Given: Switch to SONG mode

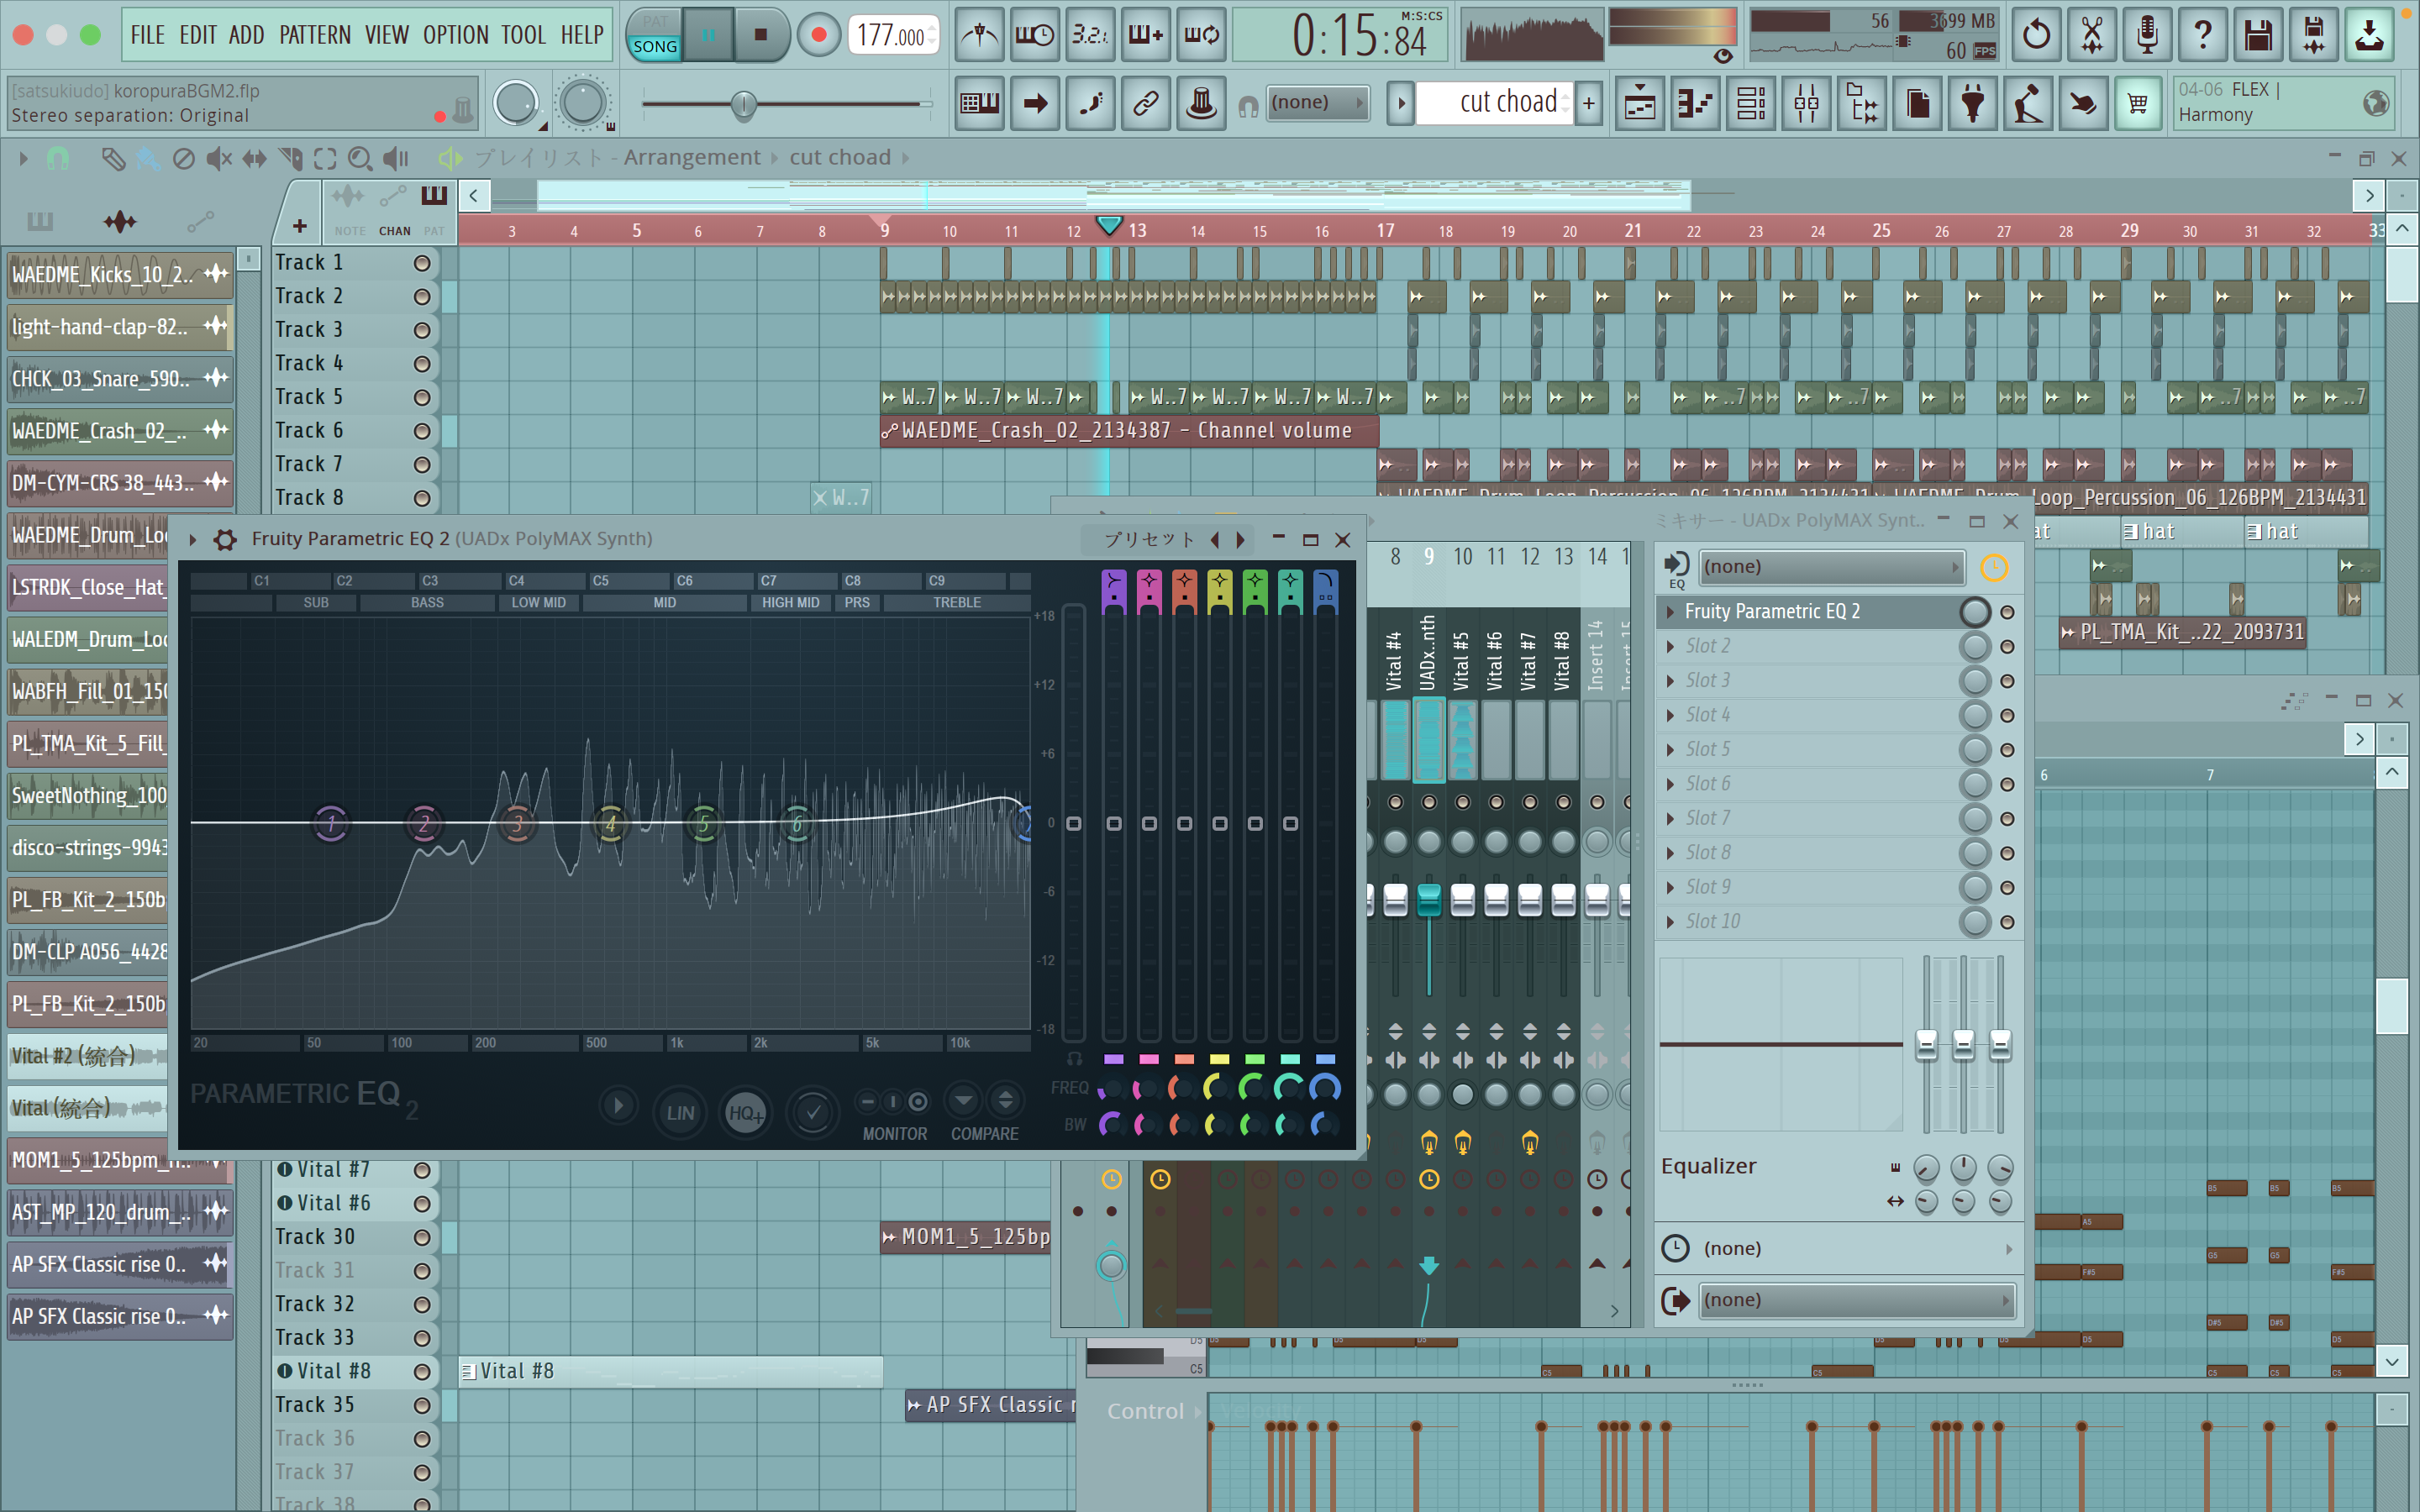Looking at the screenshot, I should (655, 47).
